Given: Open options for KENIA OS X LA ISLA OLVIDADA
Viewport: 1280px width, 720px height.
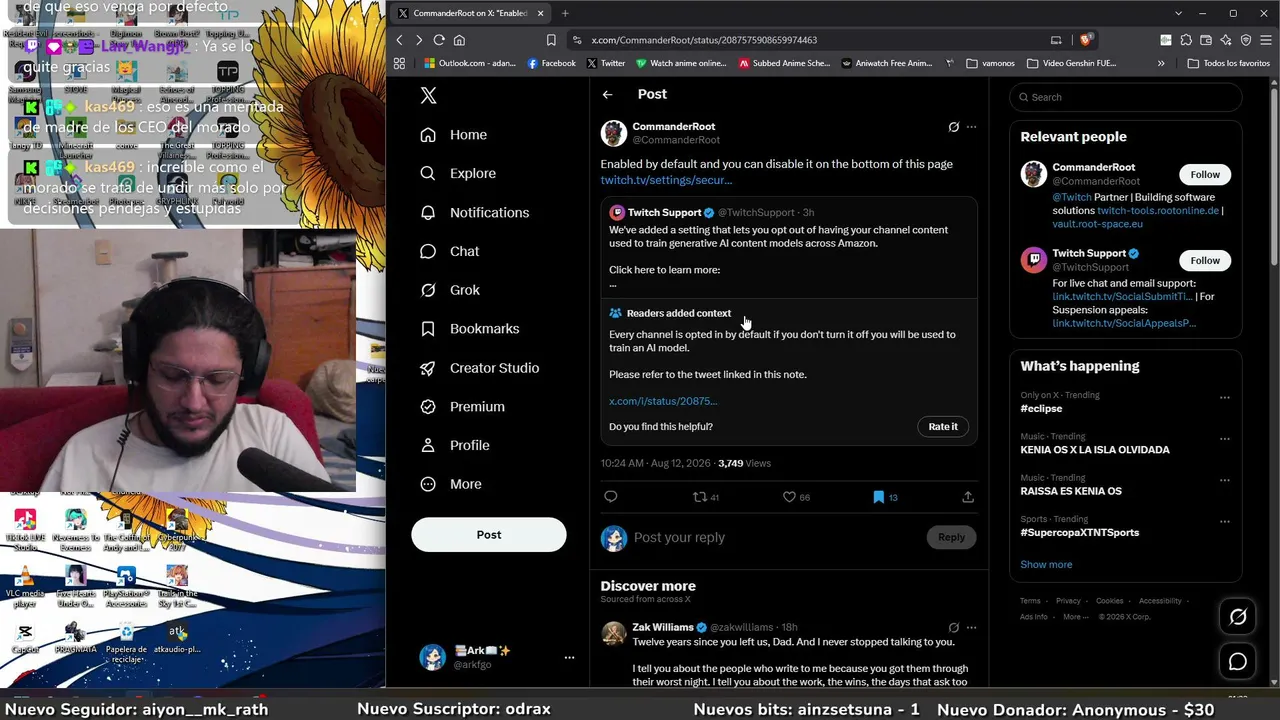Looking at the screenshot, I should (x=1224, y=439).
